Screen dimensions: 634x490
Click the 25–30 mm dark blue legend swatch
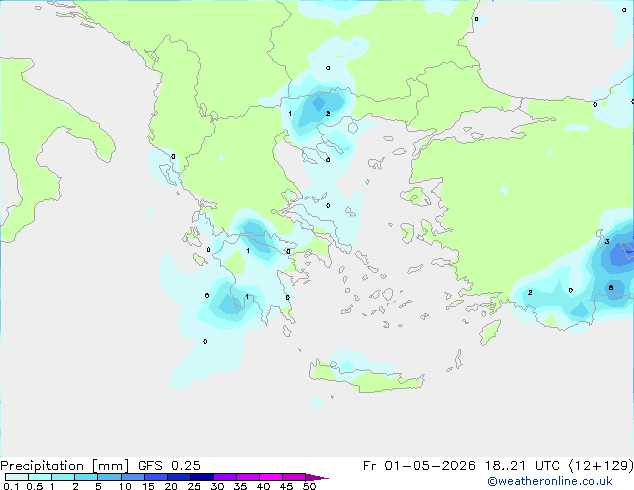202,477
